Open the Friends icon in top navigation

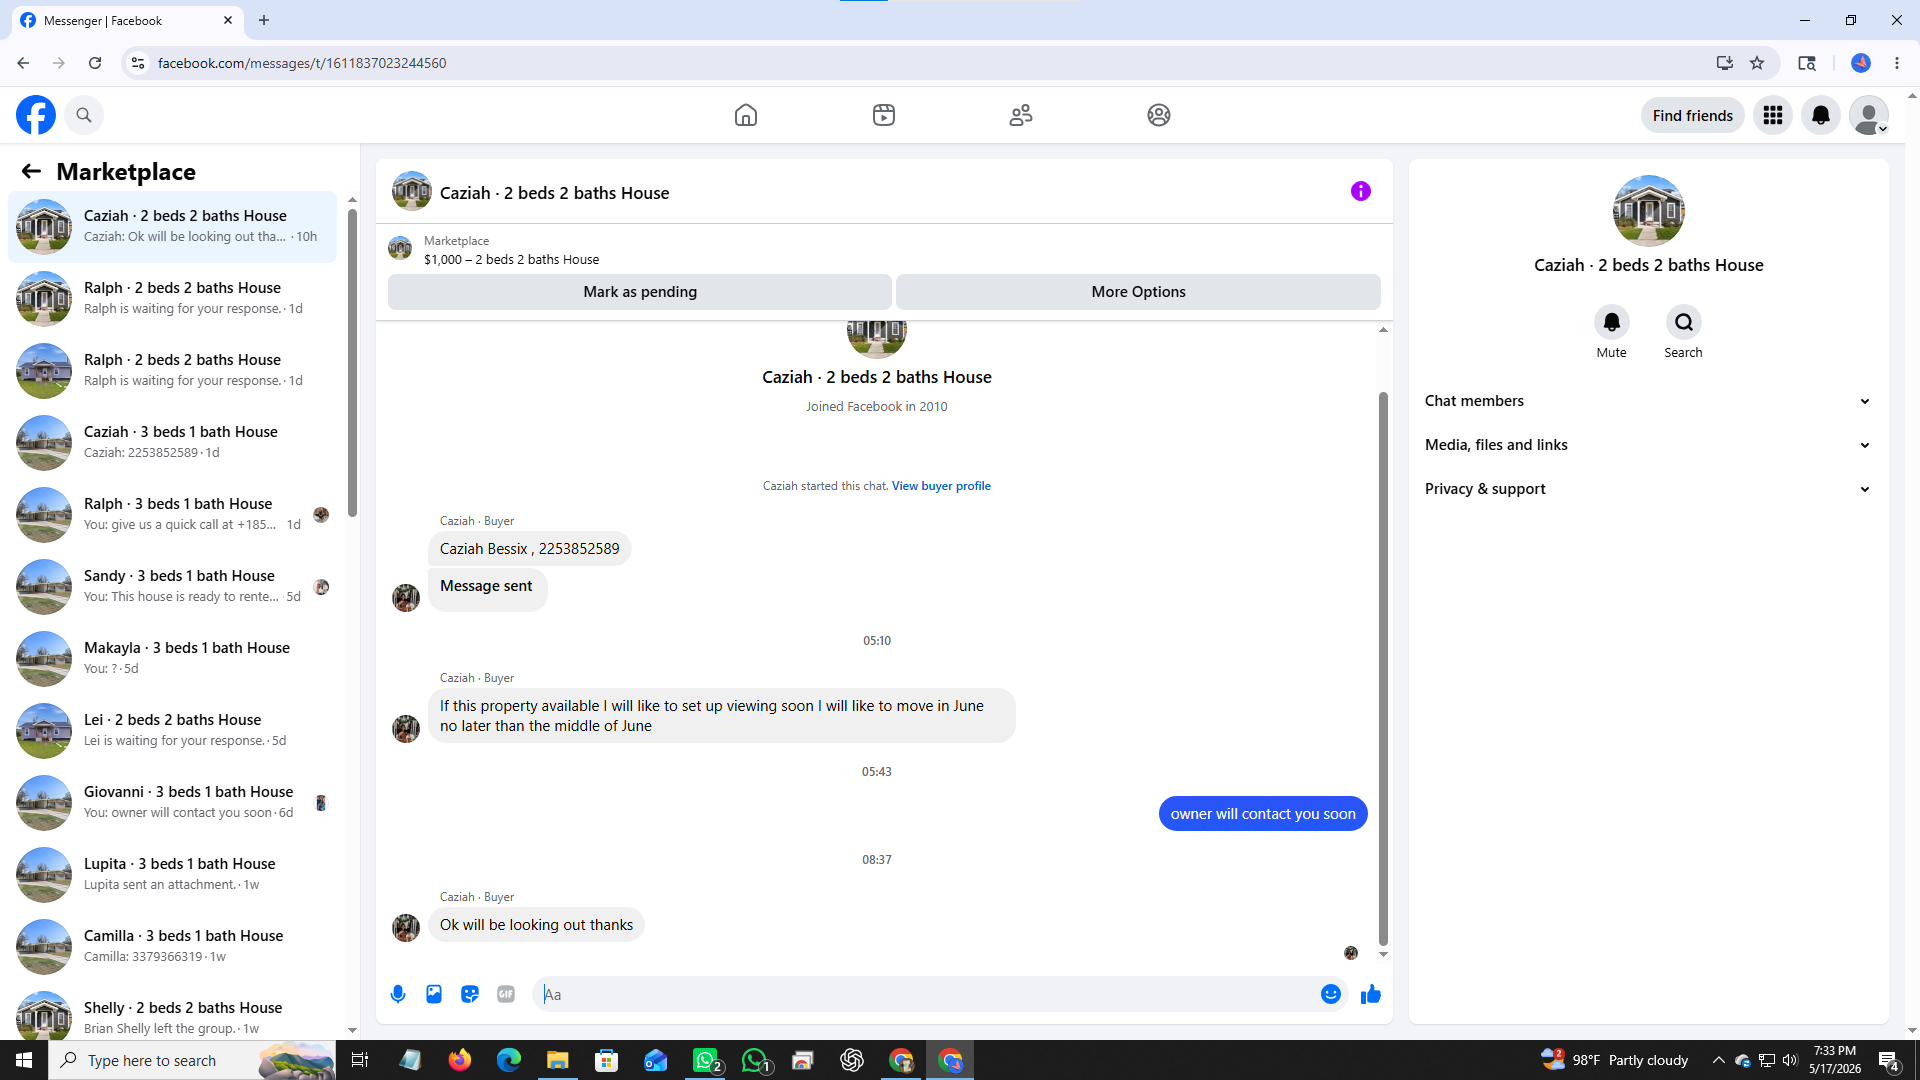pos(1021,115)
